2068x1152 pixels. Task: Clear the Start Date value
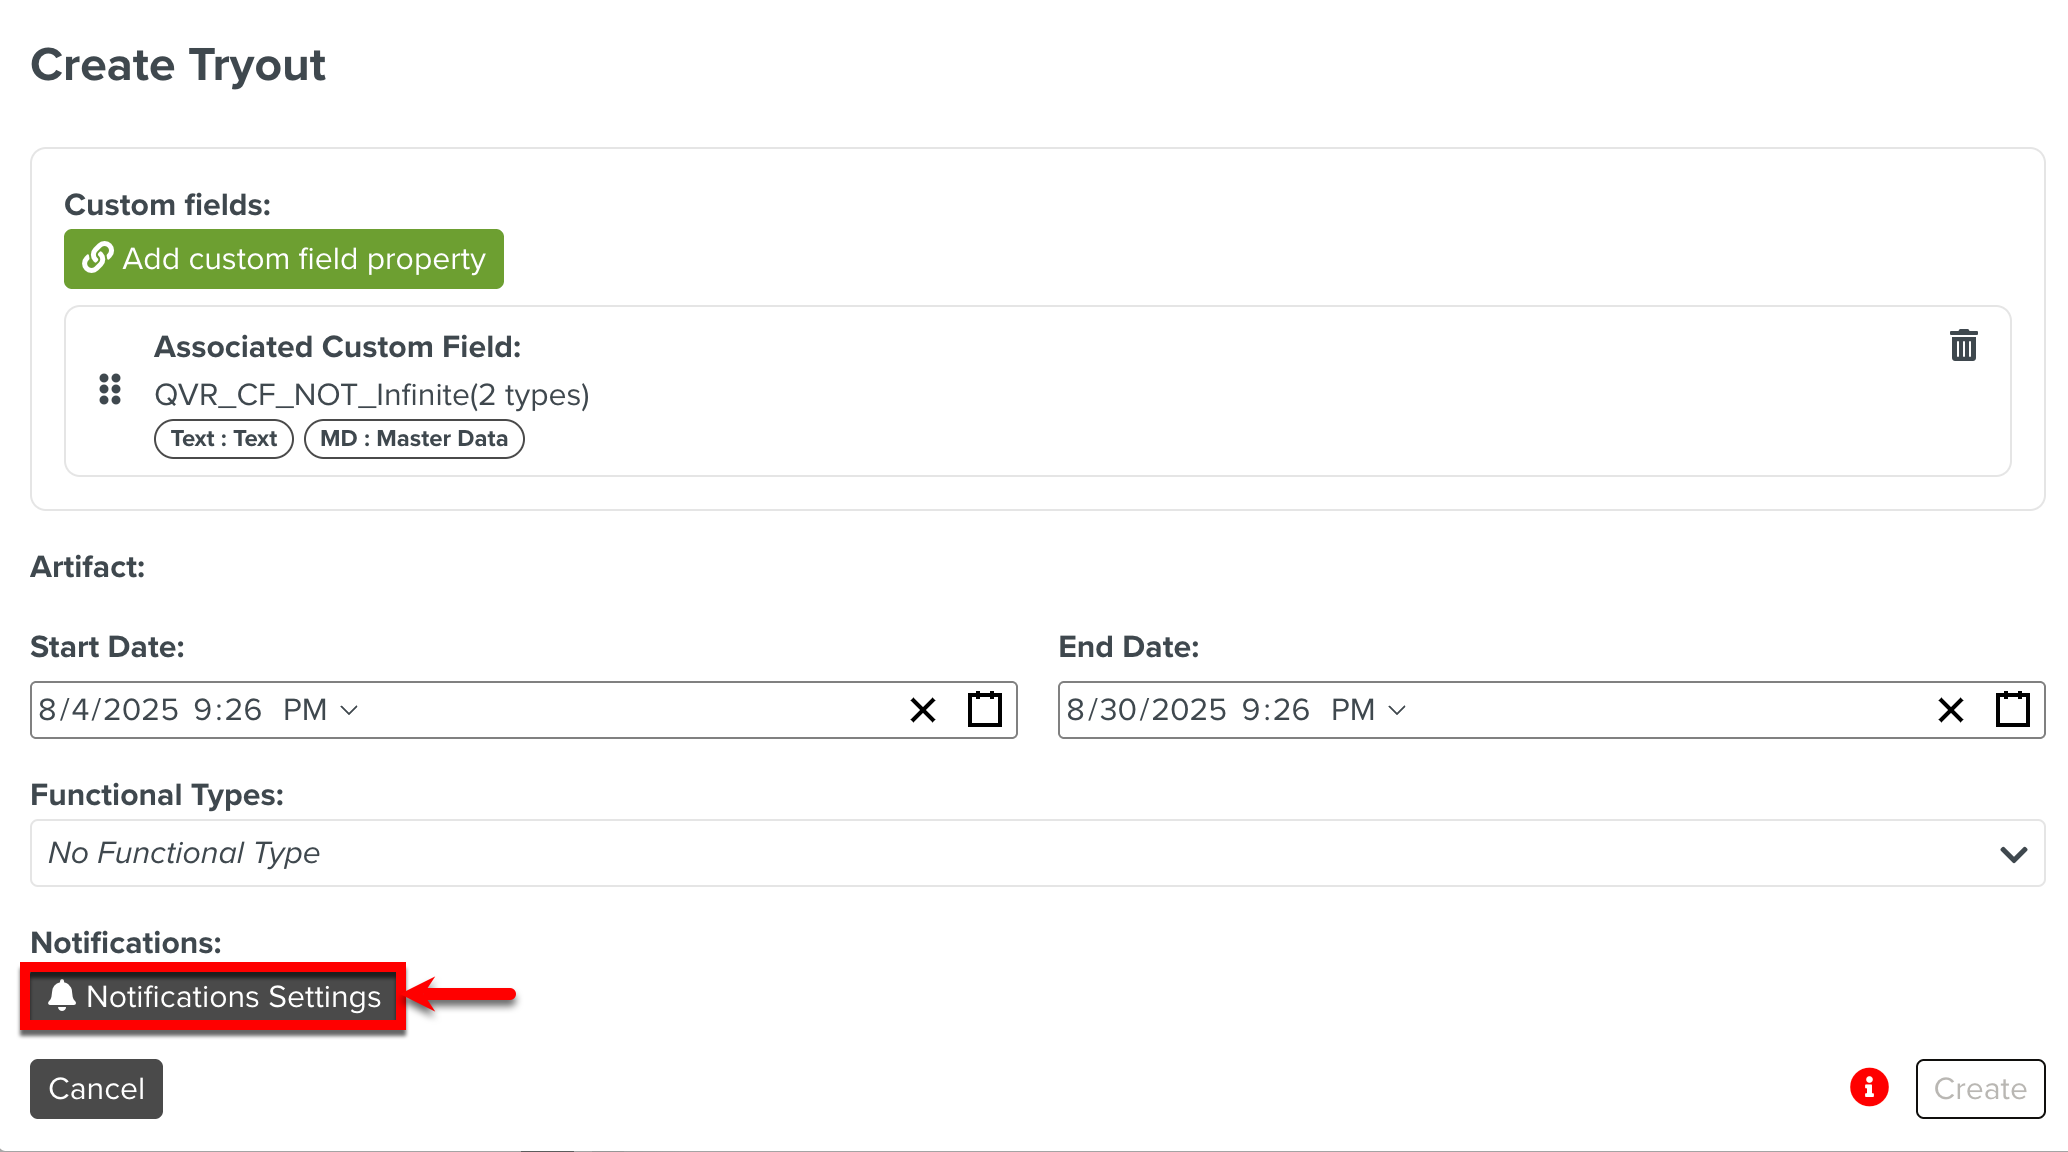[x=922, y=710]
